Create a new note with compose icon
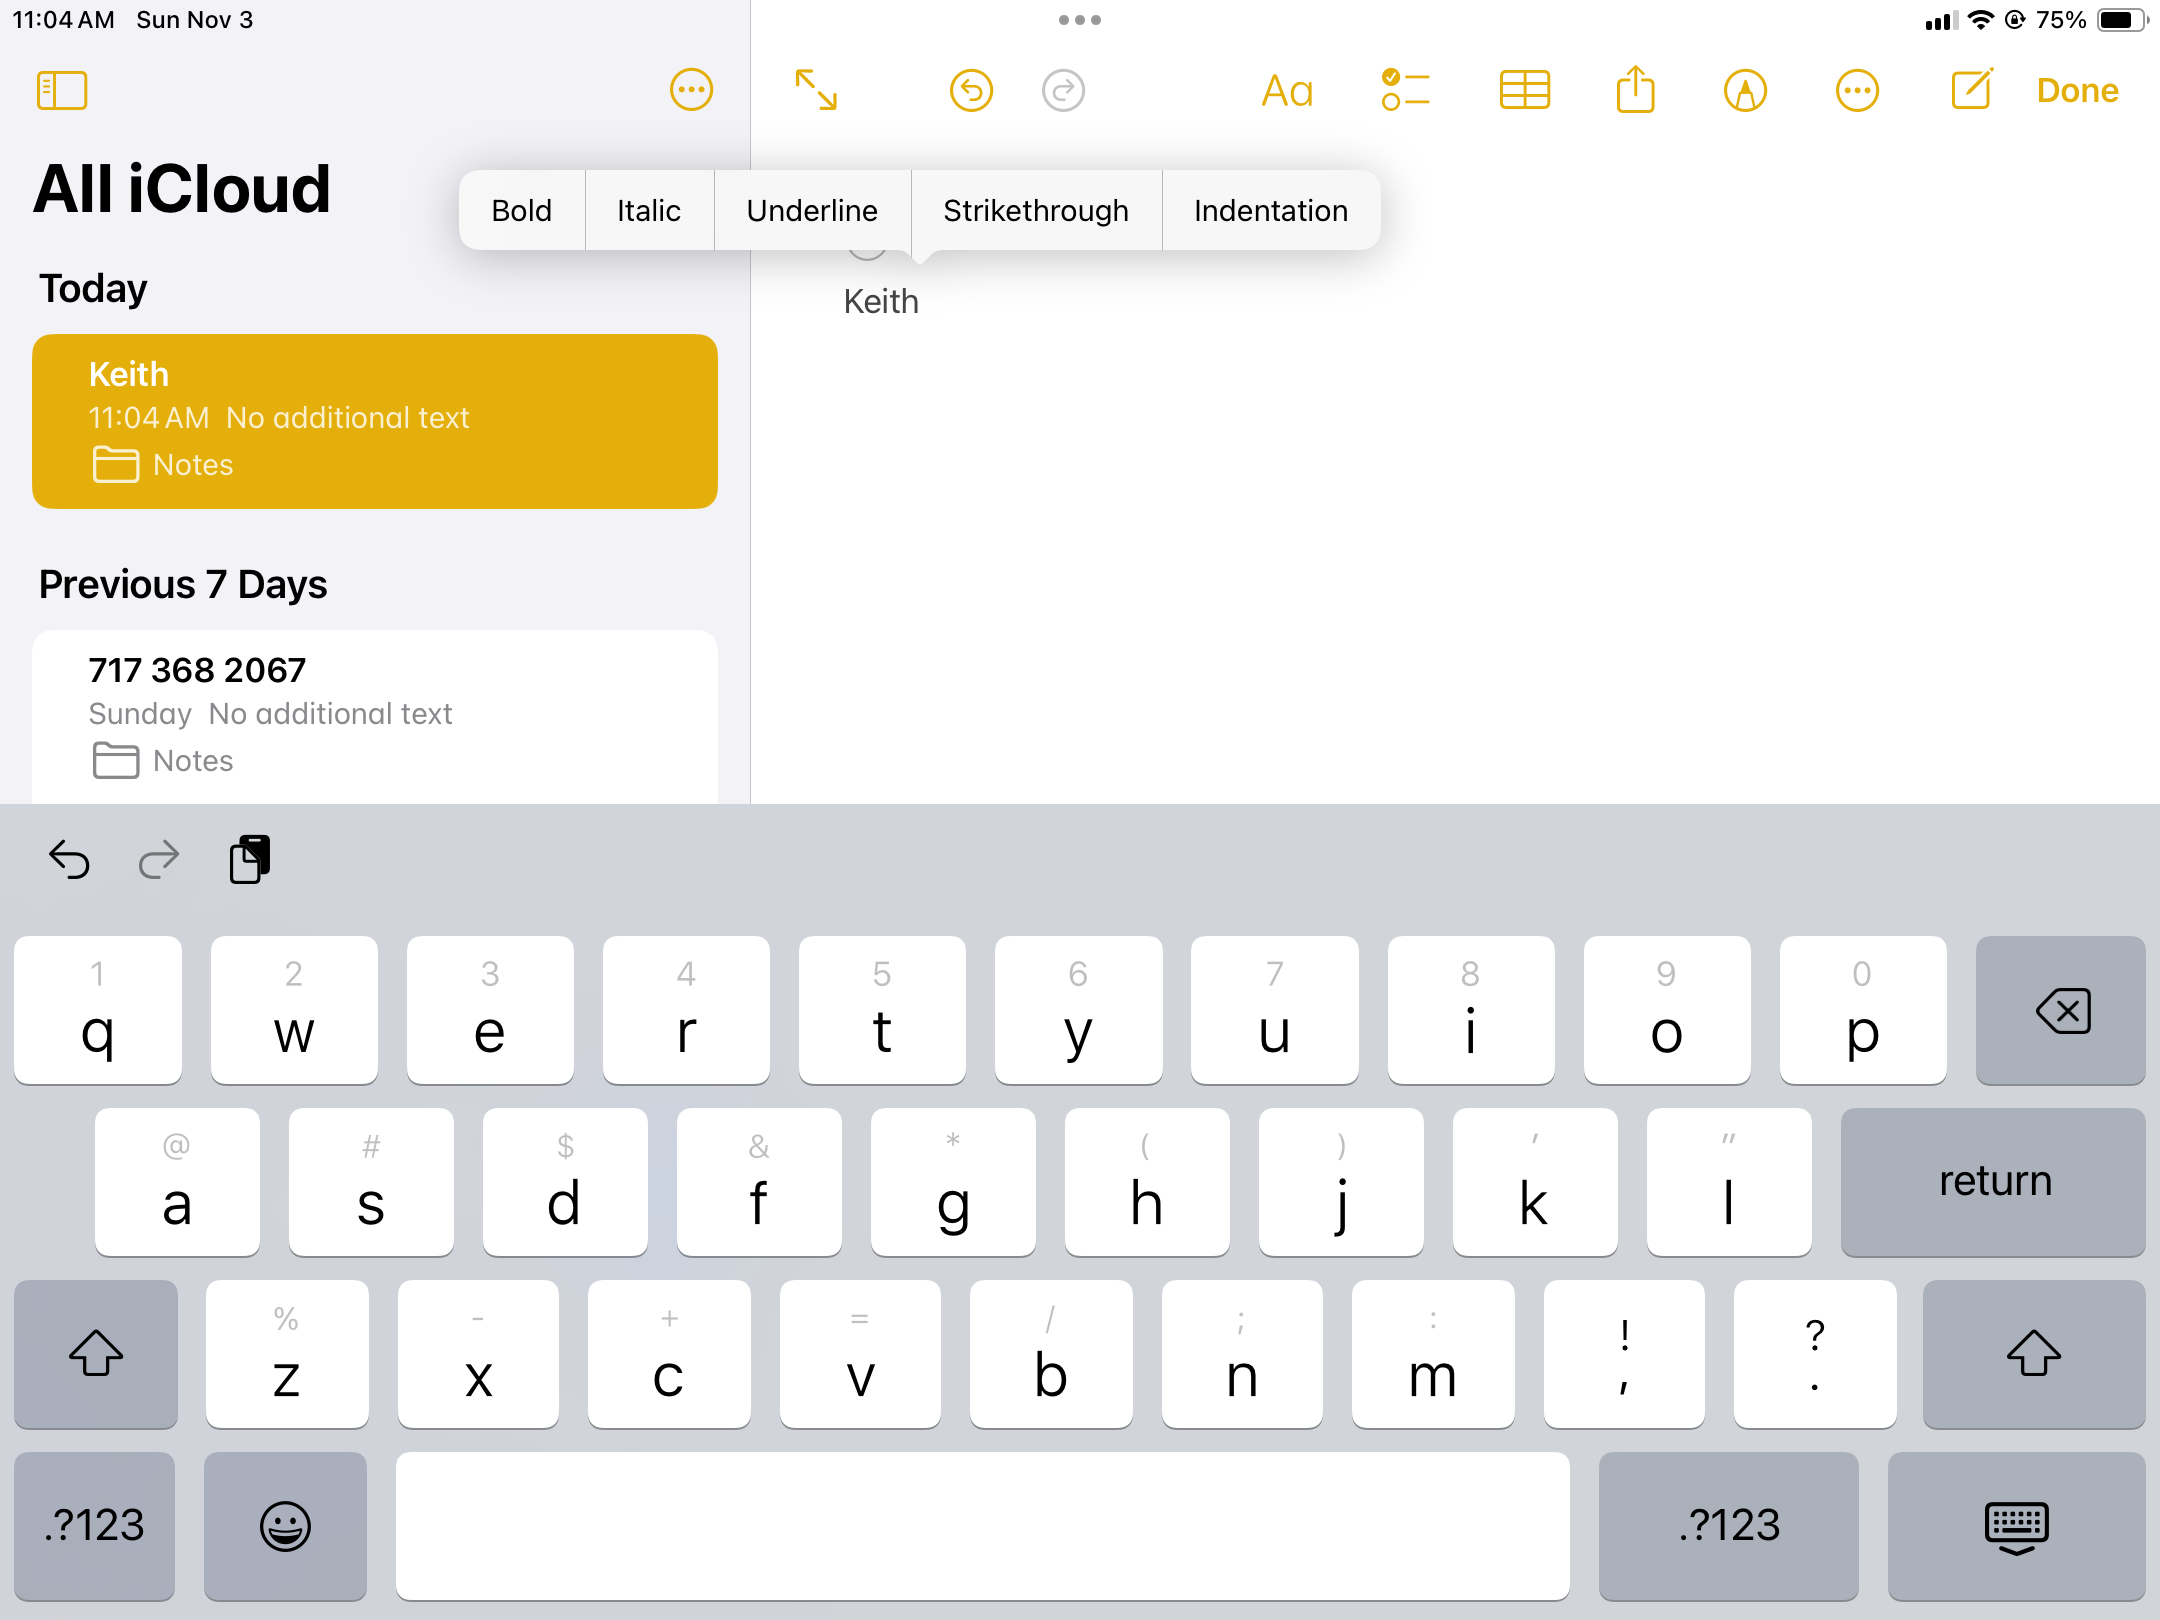Viewport: 2160px width, 1620px height. pyautogui.click(x=1971, y=90)
